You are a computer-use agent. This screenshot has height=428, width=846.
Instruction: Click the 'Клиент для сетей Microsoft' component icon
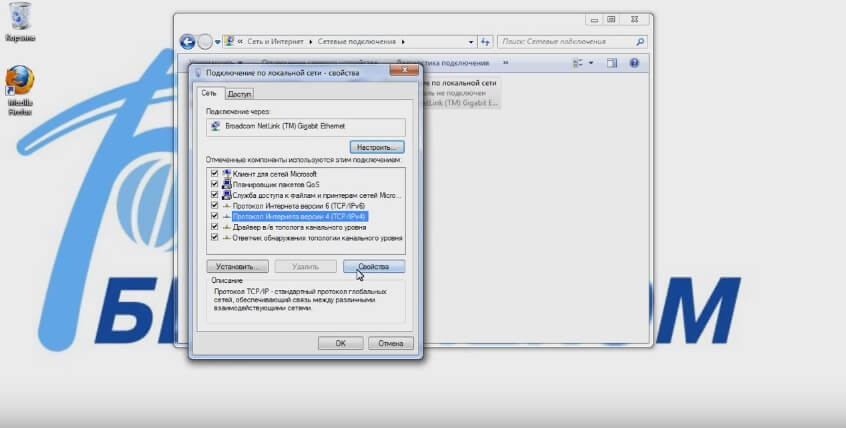[227, 174]
